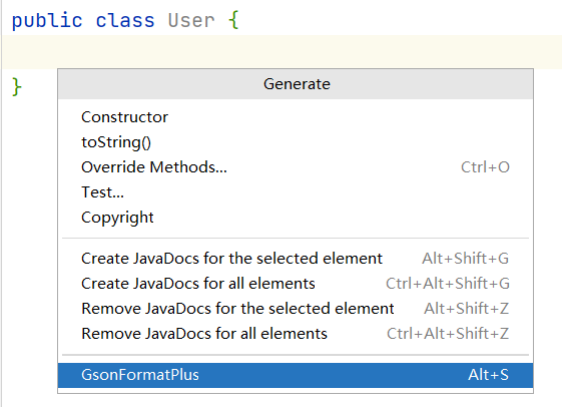
Task: Click the Alt+S shortcut beside GsonFormatPlus
Action: coord(488,375)
